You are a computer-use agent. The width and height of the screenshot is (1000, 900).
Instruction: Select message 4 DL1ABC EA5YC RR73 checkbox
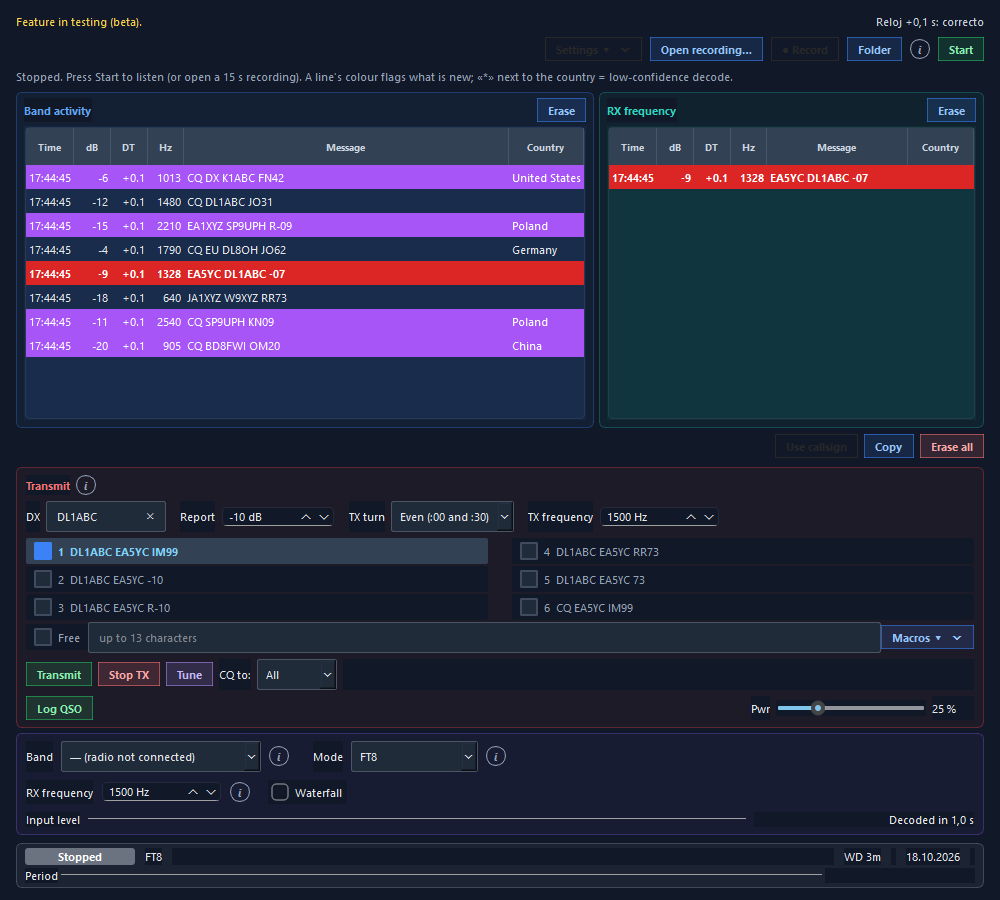(529, 551)
